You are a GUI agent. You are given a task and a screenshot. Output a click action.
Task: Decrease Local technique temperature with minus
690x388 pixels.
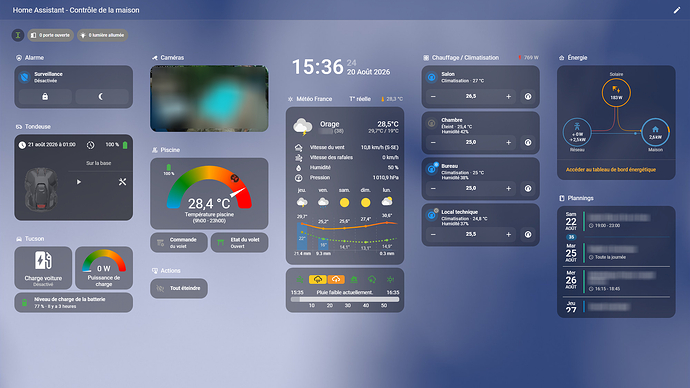(x=433, y=234)
